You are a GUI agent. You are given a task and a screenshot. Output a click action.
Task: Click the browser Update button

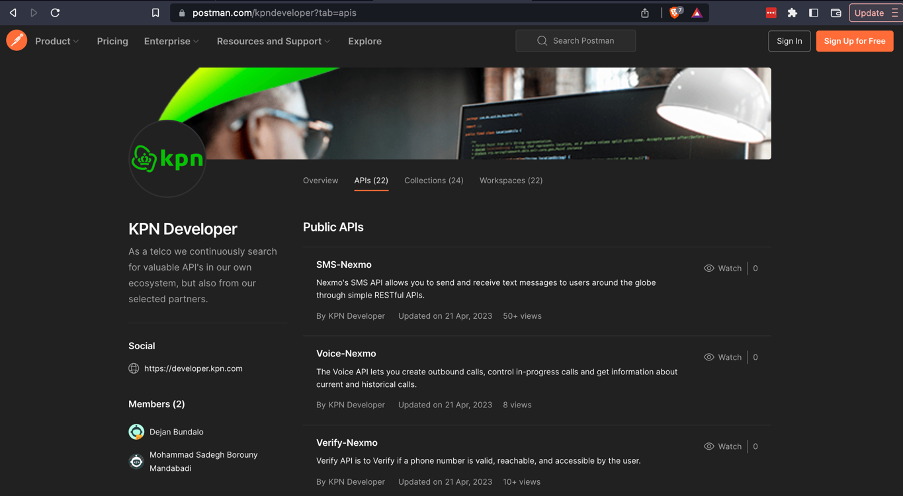869,13
